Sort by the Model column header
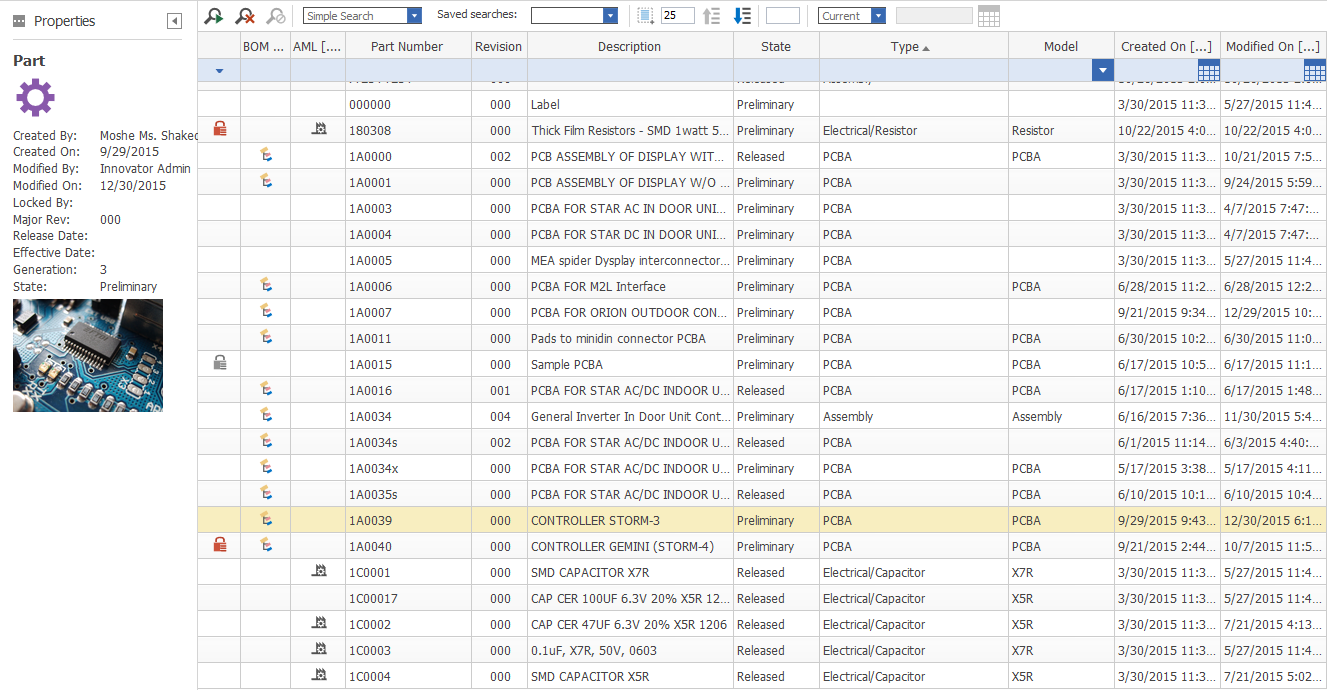 pos(1061,46)
